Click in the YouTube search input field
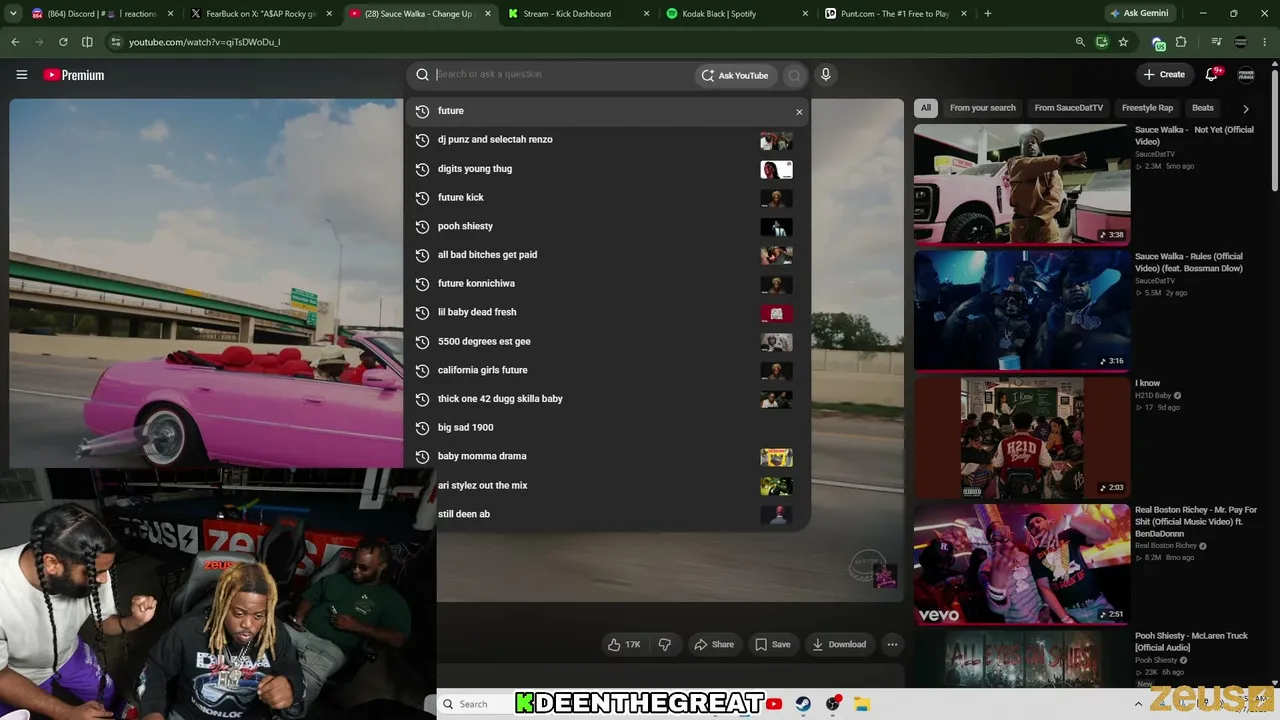The height and width of the screenshot is (720, 1280). coord(563,75)
